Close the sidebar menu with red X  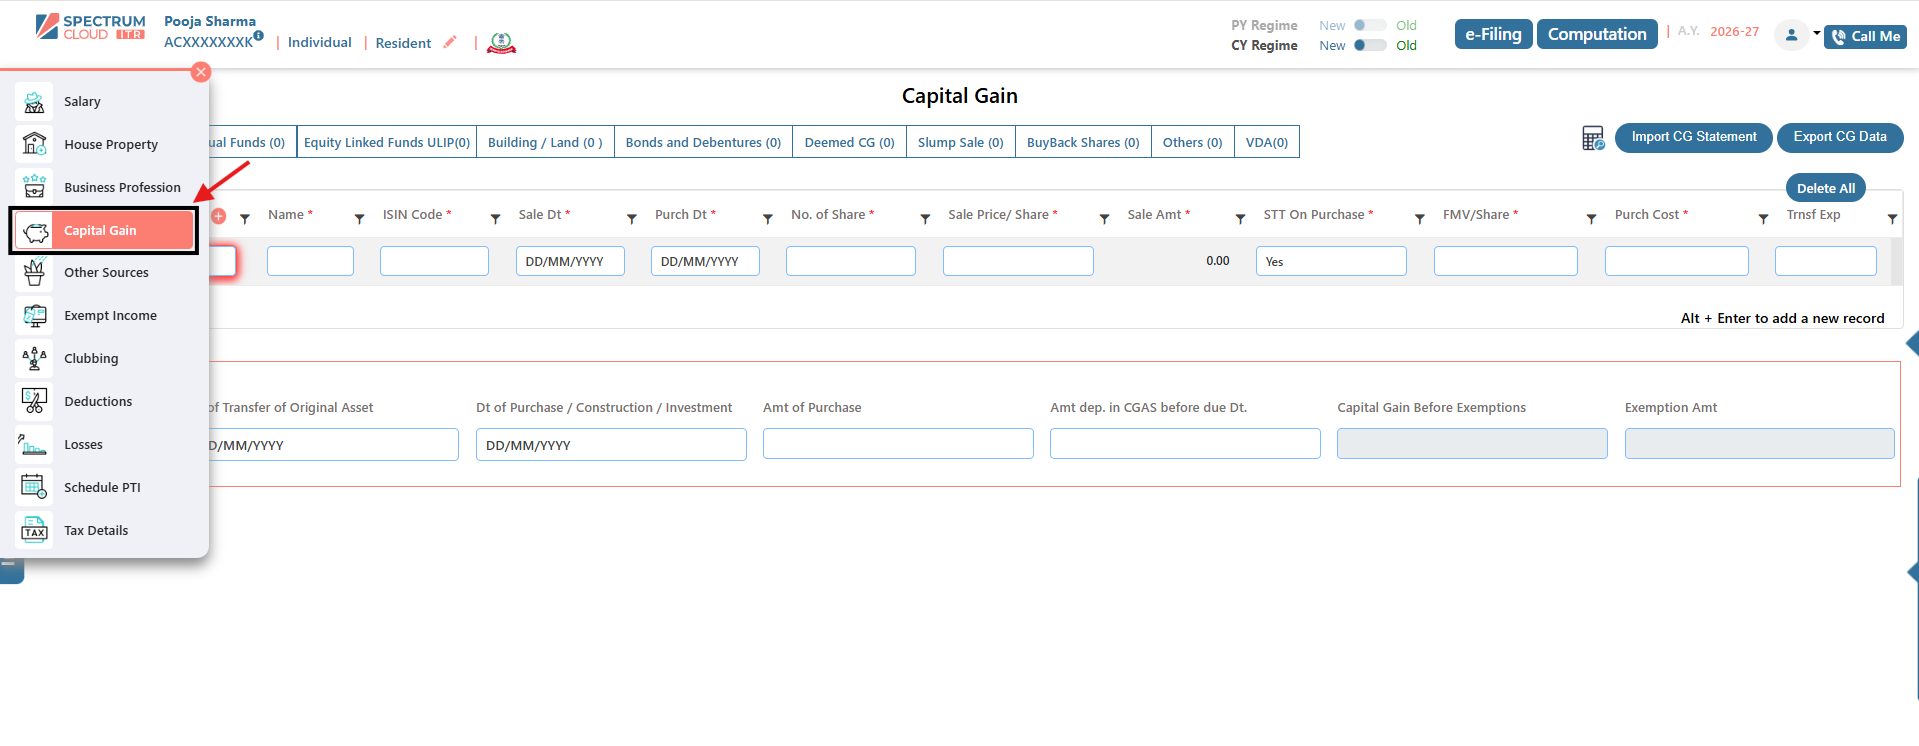click(x=201, y=72)
